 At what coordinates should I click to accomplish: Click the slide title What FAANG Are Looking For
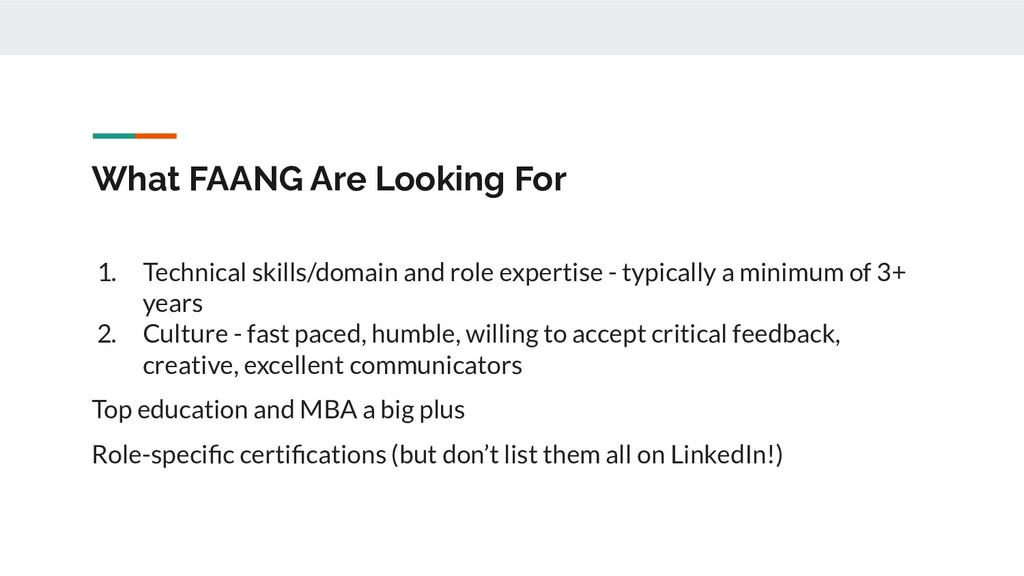coord(329,179)
